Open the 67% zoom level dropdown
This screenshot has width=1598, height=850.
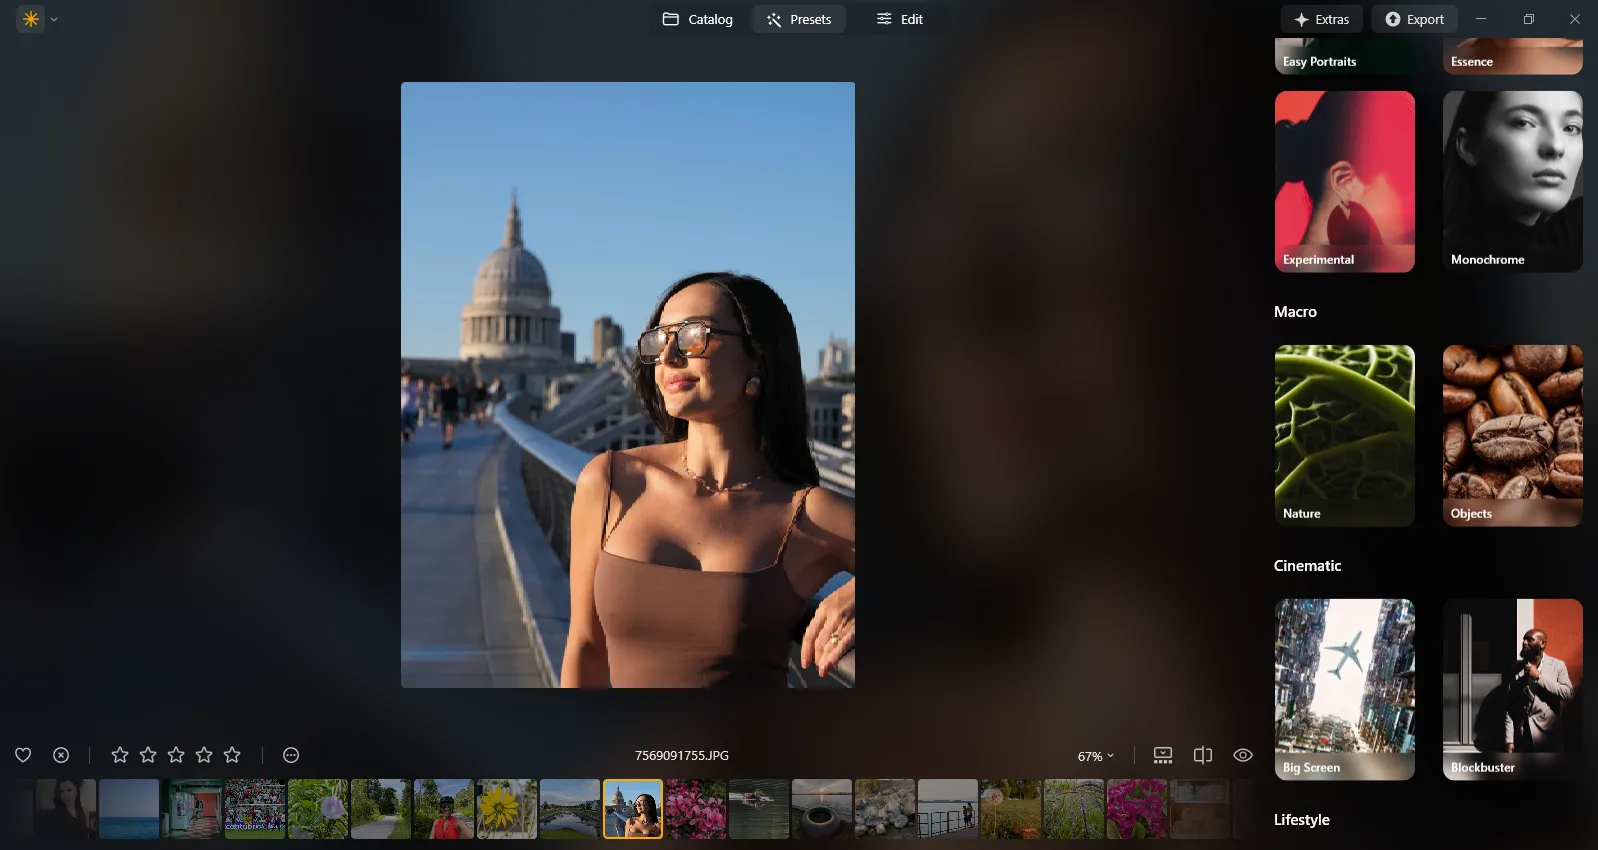coord(1095,756)
